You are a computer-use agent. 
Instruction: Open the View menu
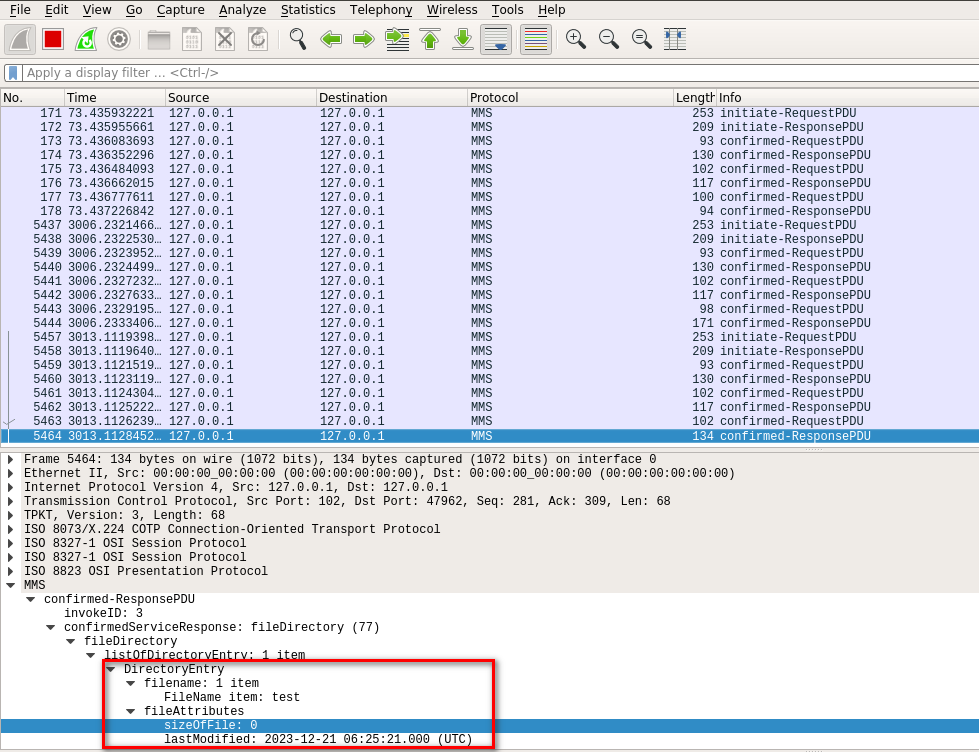97,10
